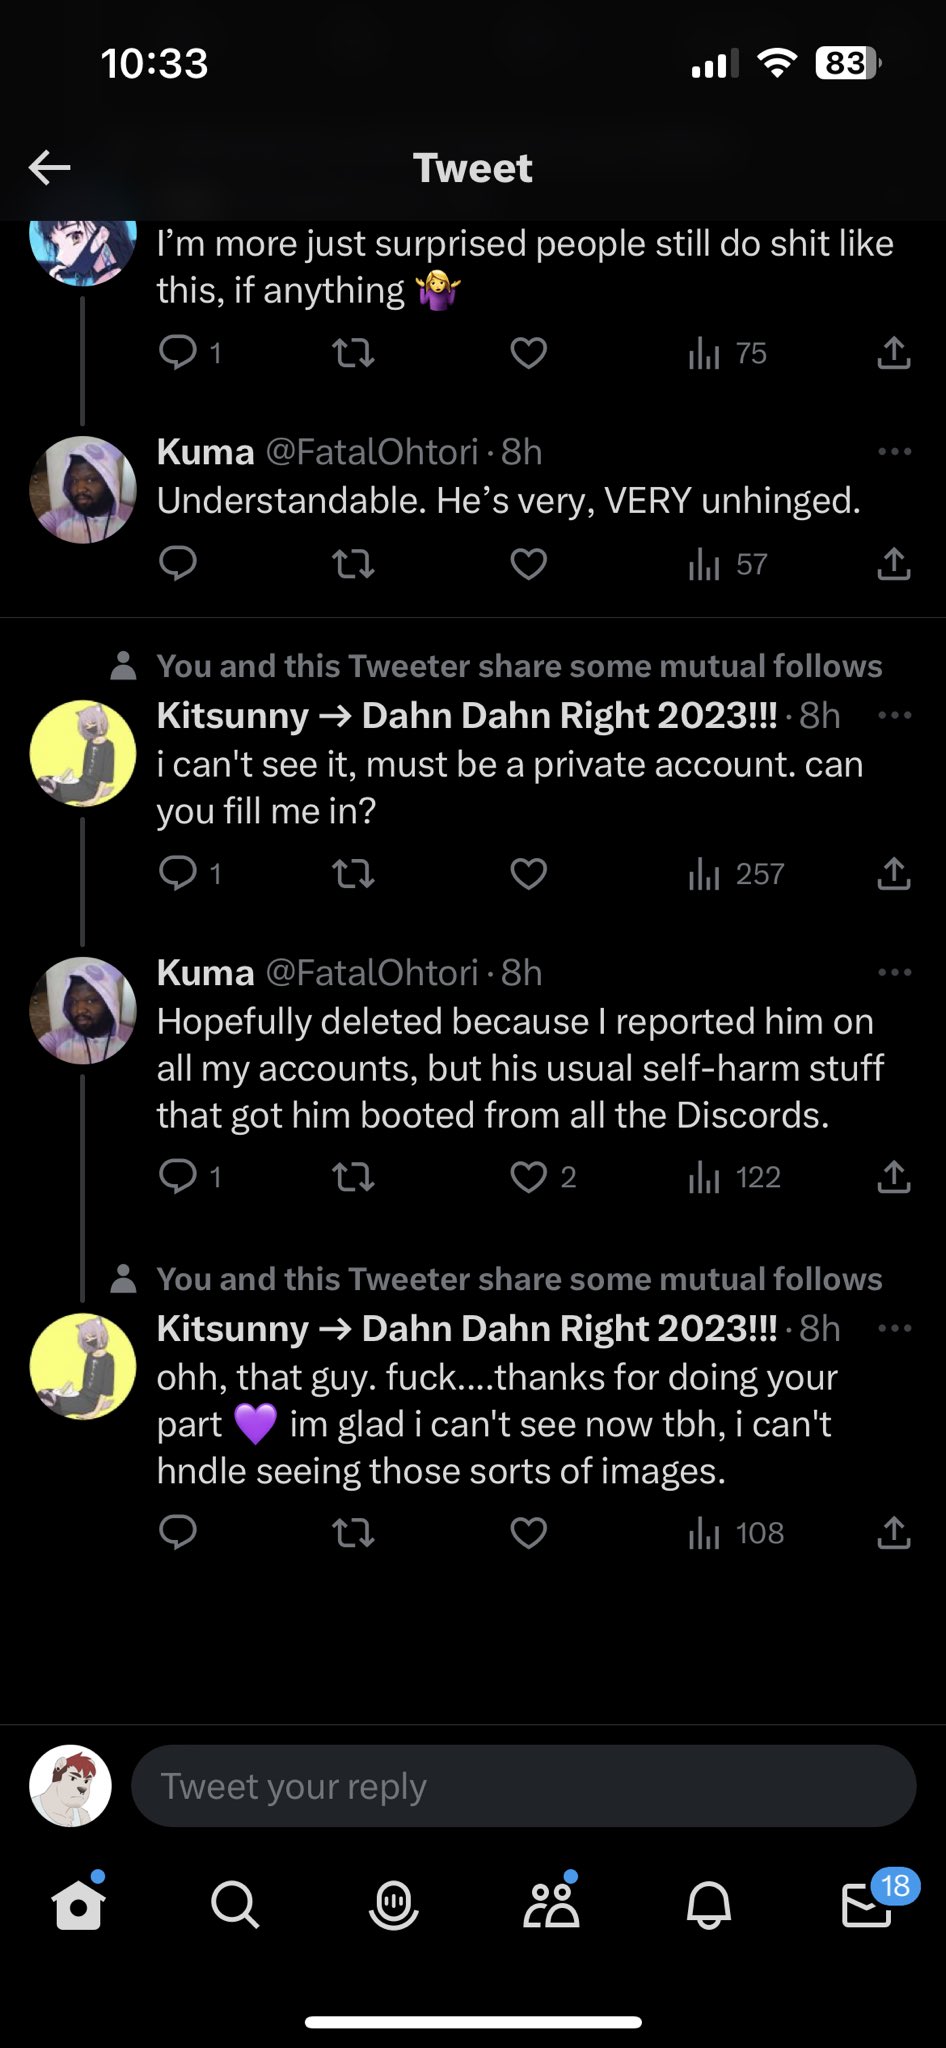Open Spaces microphone tab
The image size is (946, 2048).
(x=393, y=1906)
